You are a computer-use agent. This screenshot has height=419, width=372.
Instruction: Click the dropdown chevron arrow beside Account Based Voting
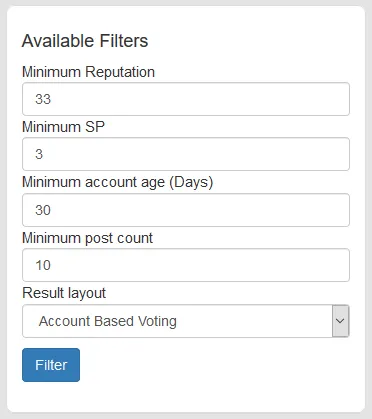pyautogui.click(x=340, y=321)
